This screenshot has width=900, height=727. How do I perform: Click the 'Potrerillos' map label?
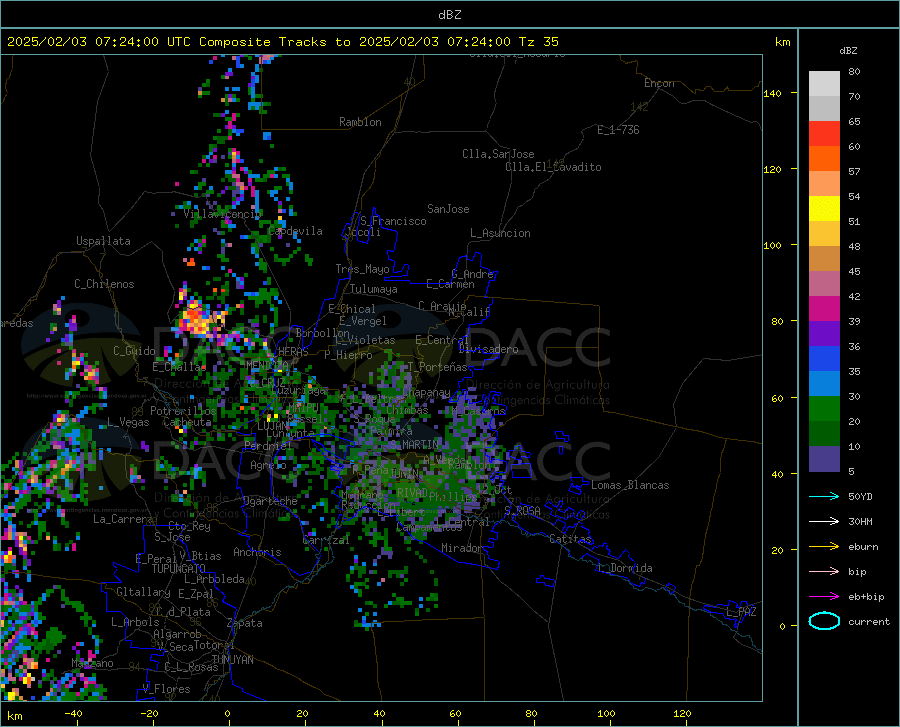click(x=183, y=411)
